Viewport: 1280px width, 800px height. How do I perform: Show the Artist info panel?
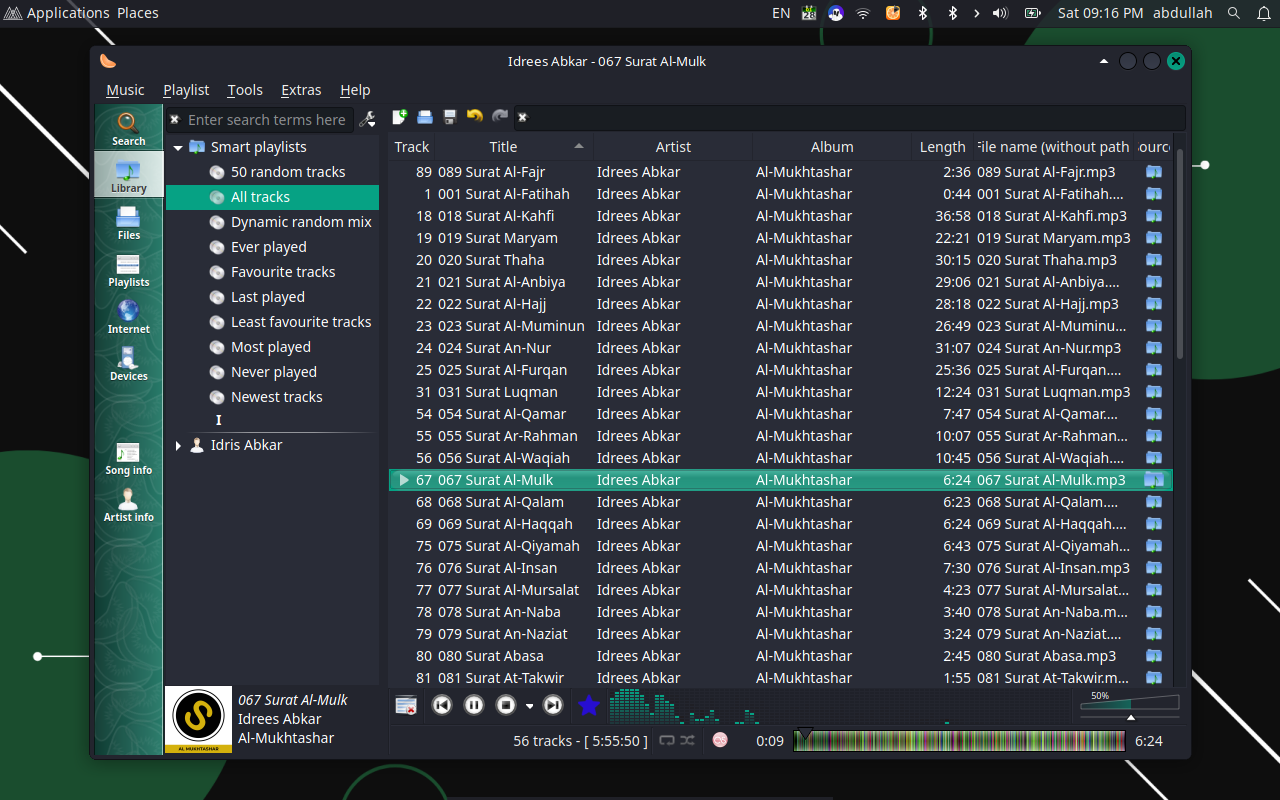tap(128, 505)
